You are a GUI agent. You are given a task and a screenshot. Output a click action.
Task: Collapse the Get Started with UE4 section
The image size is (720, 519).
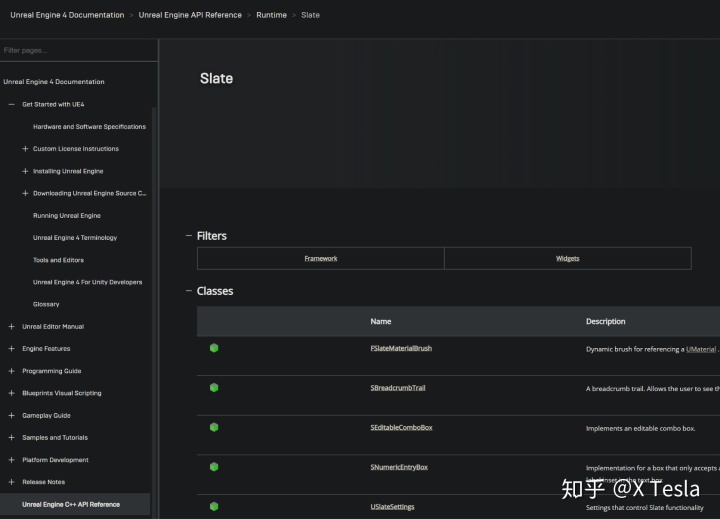[11, 105]
